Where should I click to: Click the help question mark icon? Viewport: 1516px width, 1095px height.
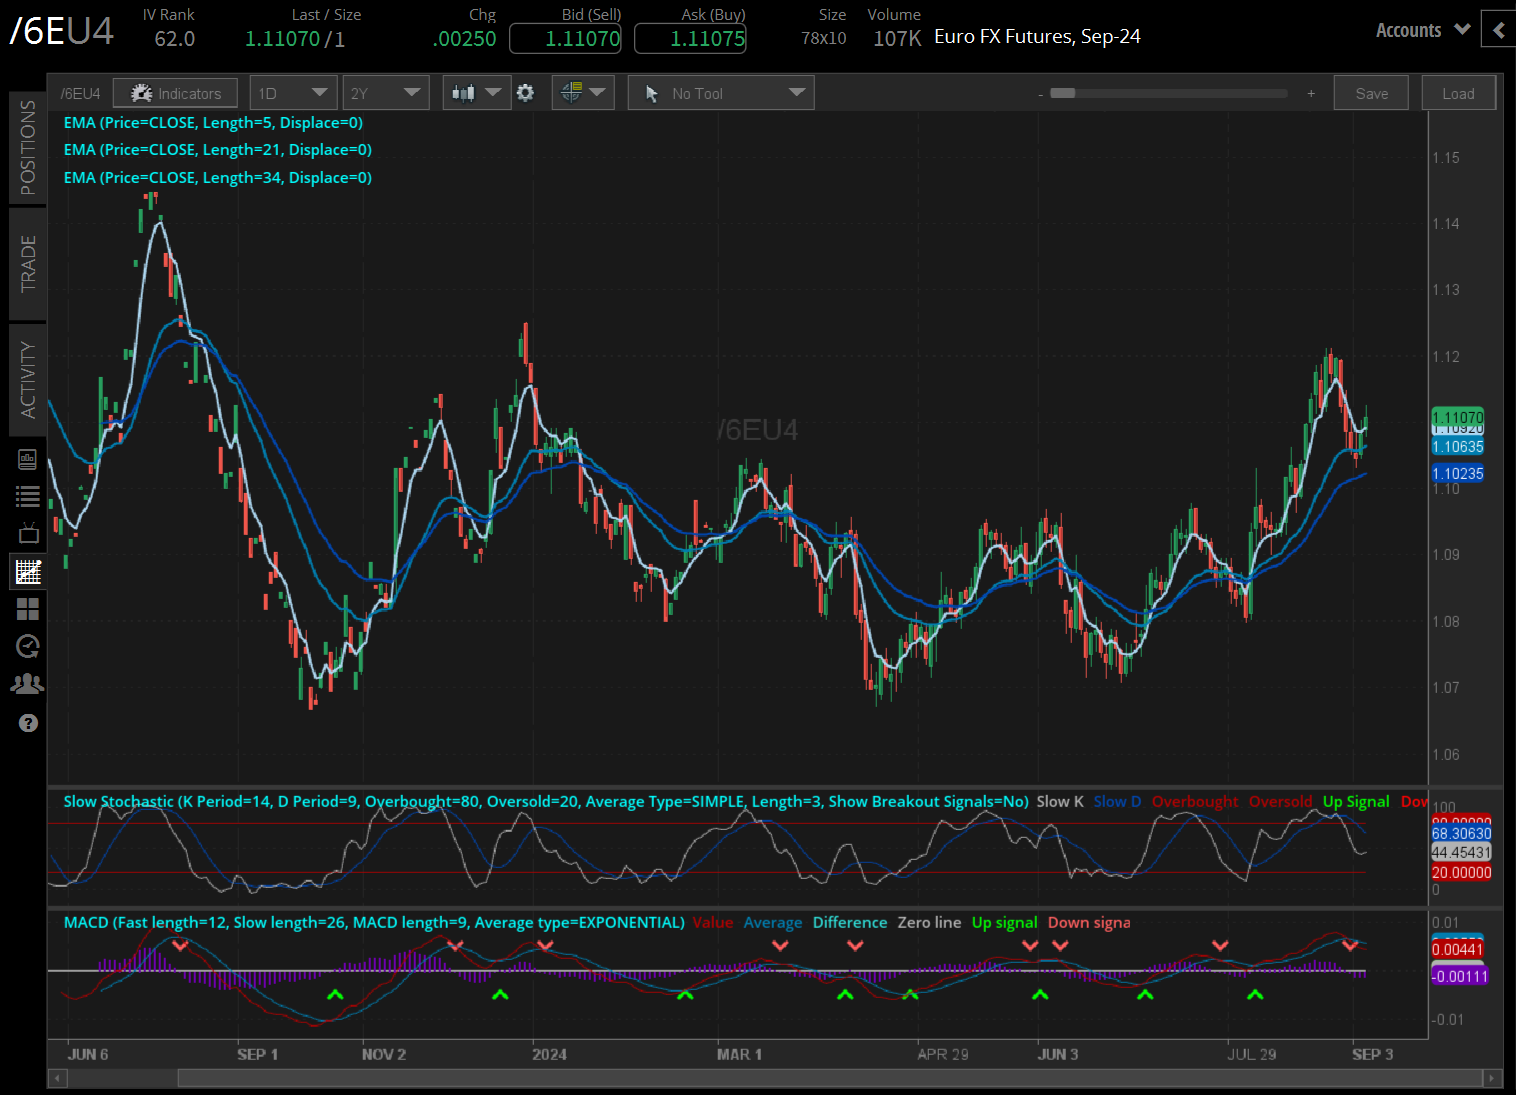[x=27, y=723]
